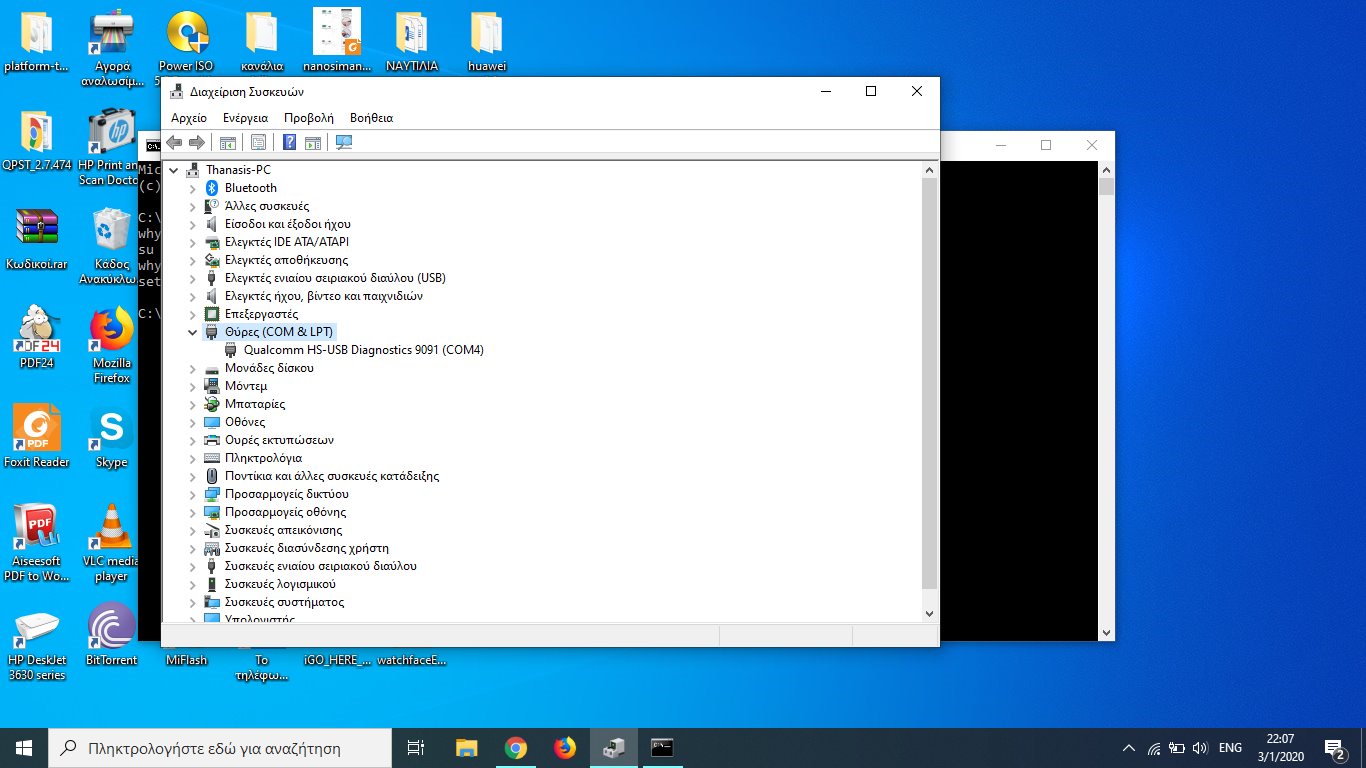Screen dimensions: 1366x768
Task: Open Google Chrome from the taskbar
Action: click(515, 748)
